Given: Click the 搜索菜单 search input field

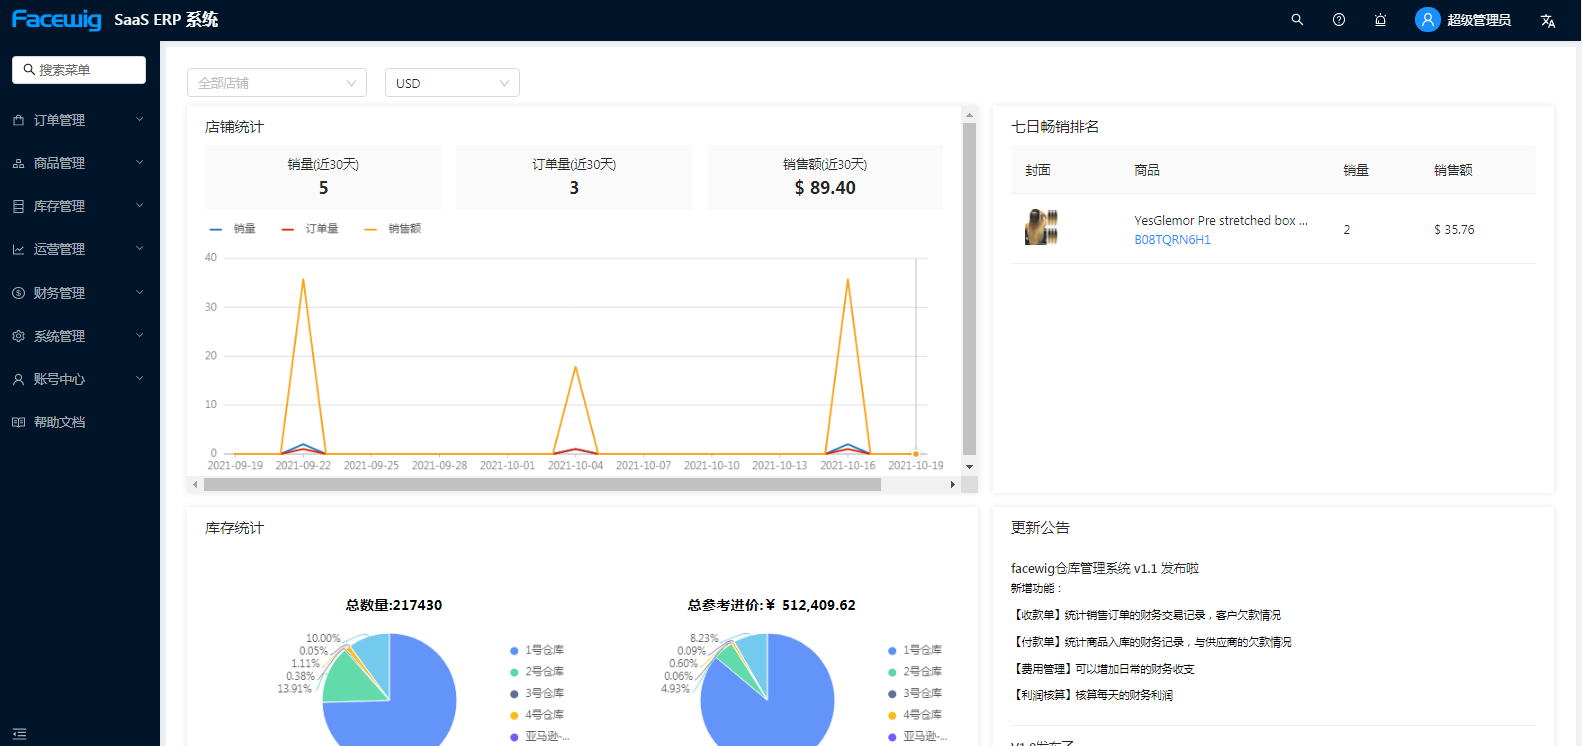Looking at the screenshot, I should (80, 70).
